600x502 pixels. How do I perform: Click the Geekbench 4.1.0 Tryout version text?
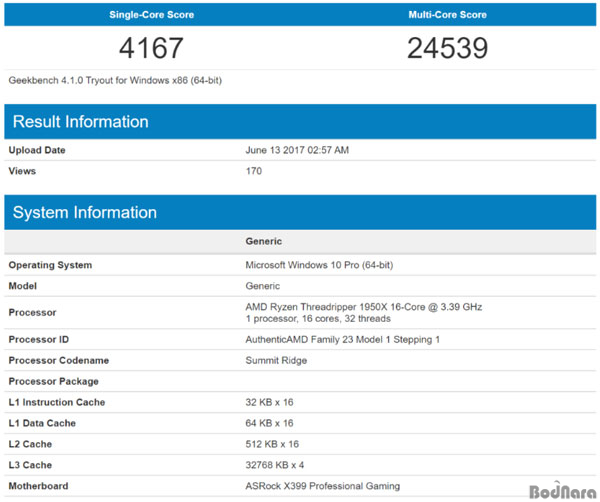[115, 80]
